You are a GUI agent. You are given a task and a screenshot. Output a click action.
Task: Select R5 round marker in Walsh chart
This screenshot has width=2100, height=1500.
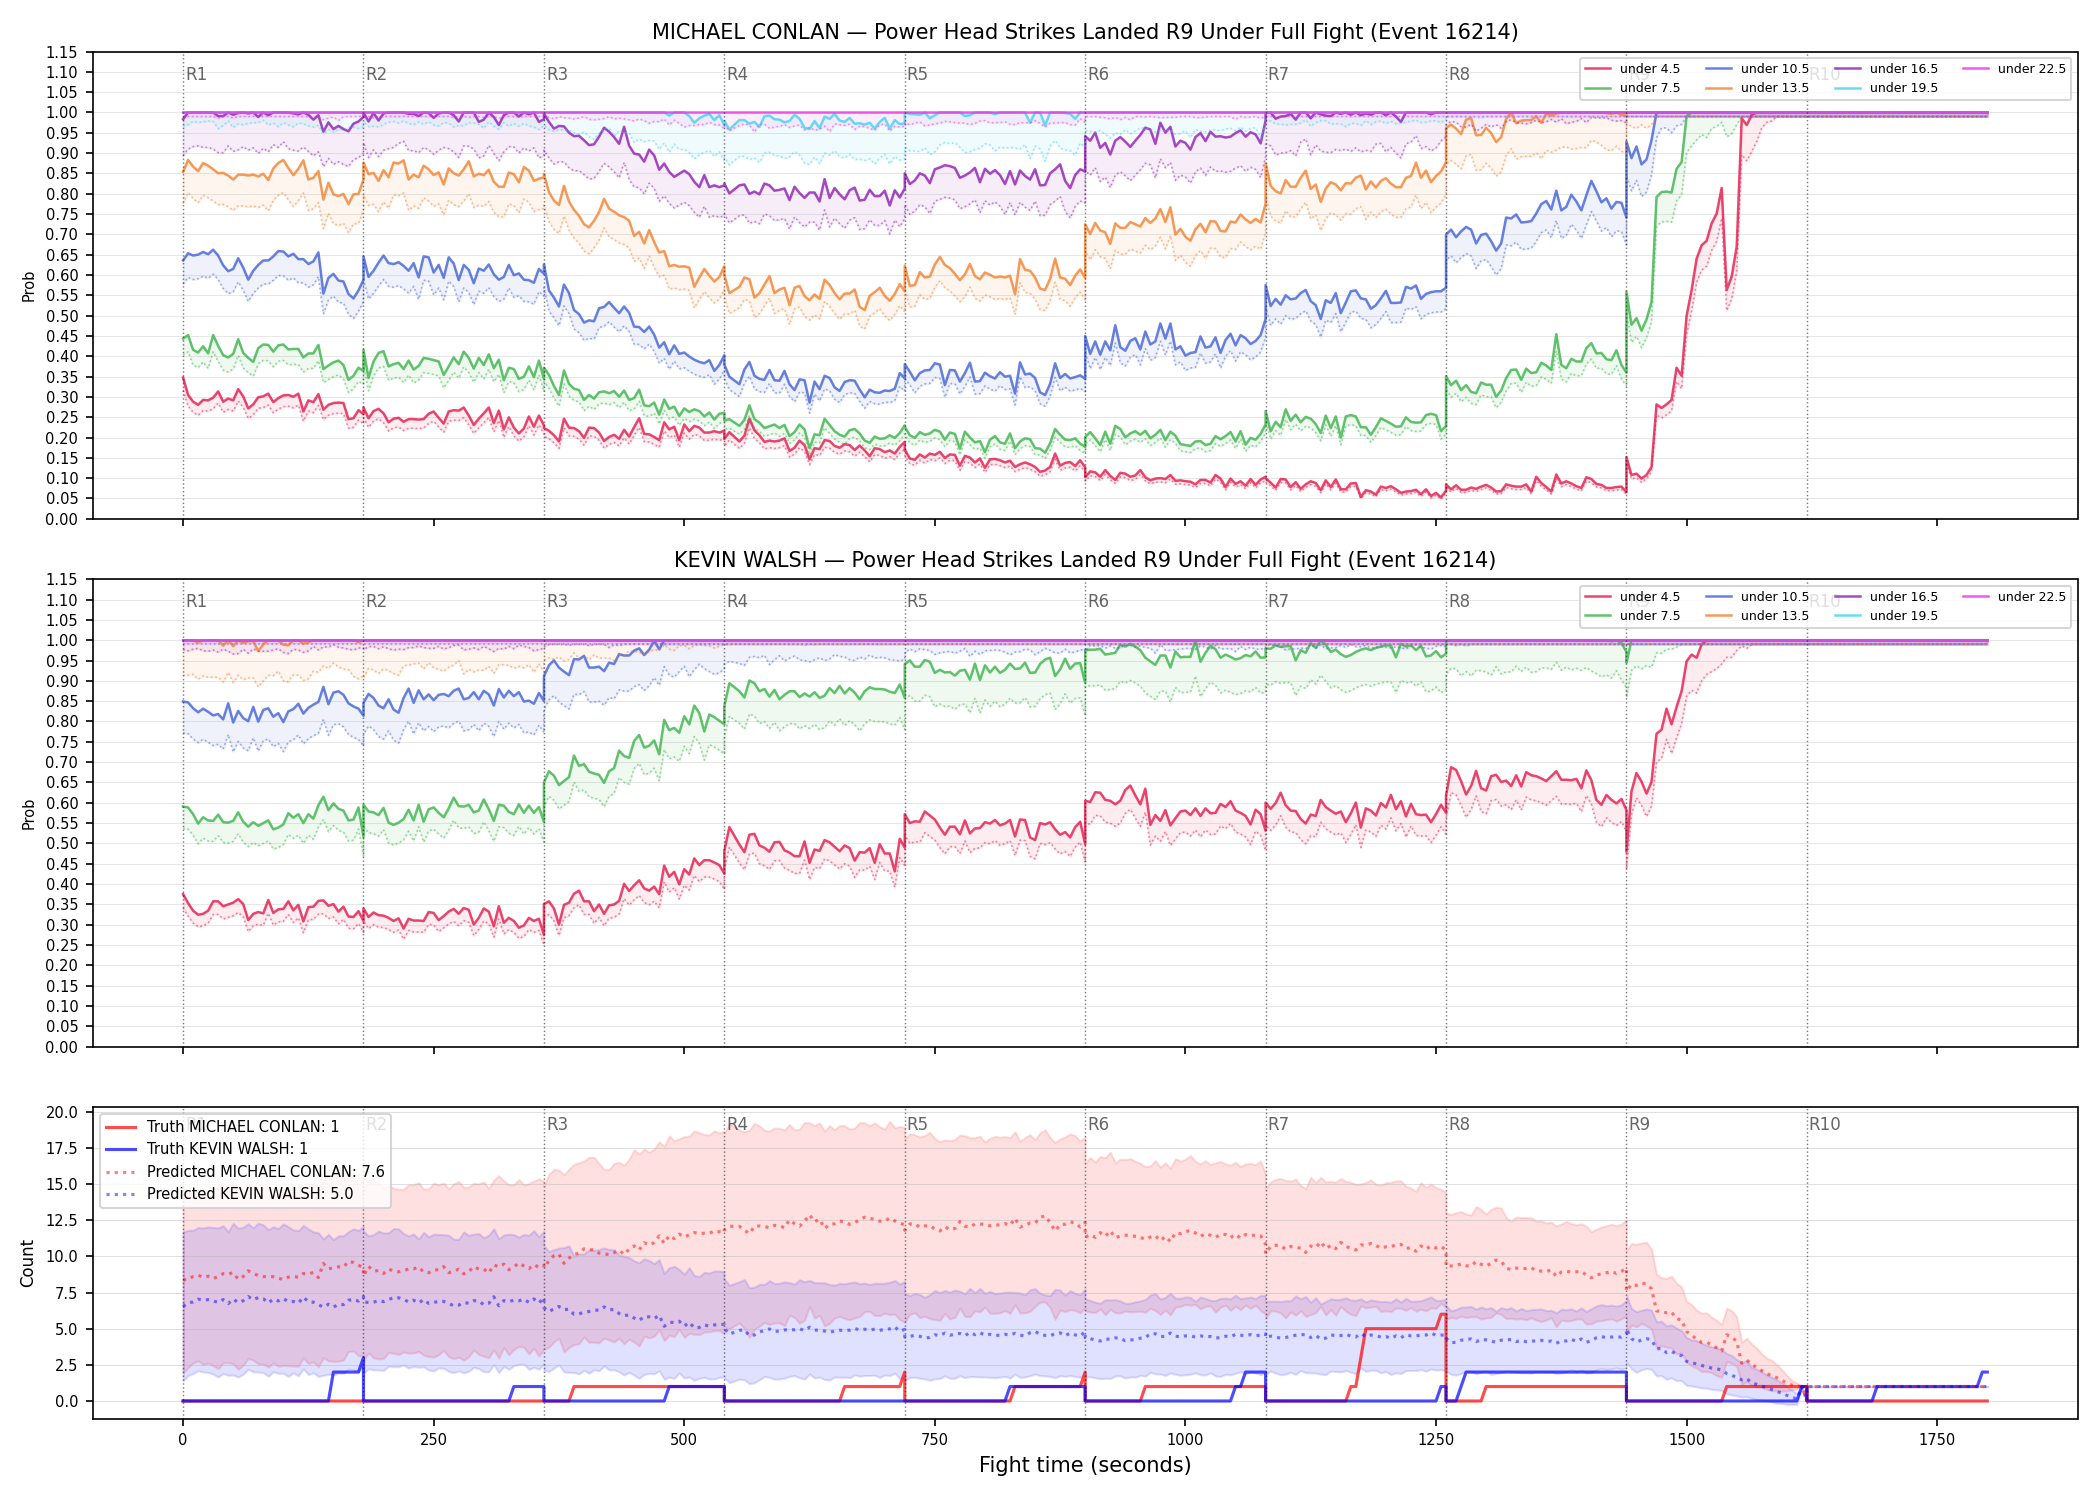coord(918,601)
